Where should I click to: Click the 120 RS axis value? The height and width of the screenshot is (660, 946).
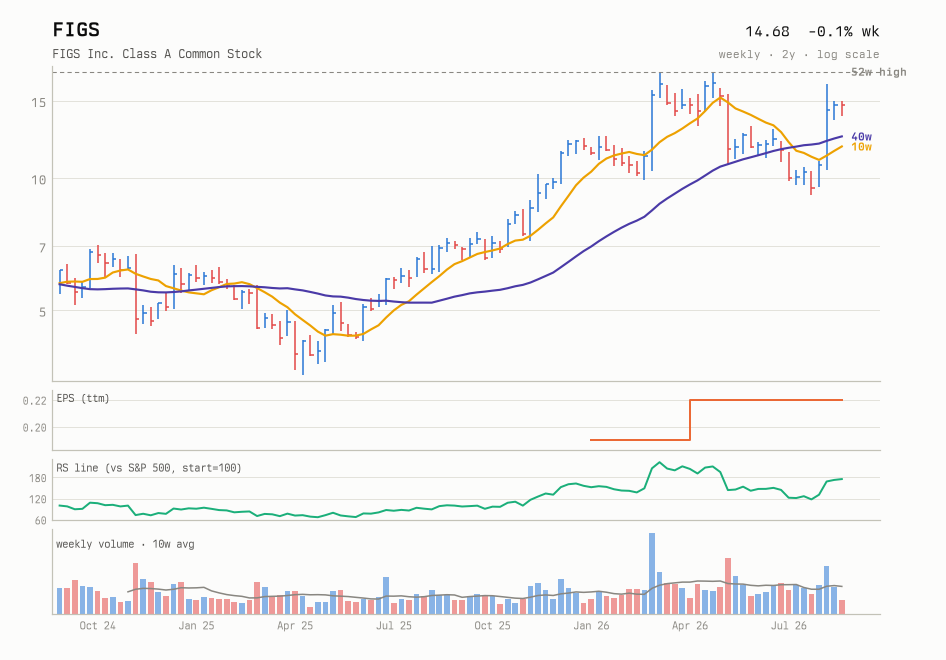point(37,500)
